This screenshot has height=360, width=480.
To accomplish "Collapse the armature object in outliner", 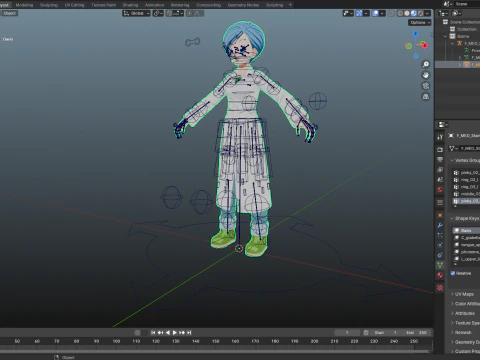I will coord(452,43).
